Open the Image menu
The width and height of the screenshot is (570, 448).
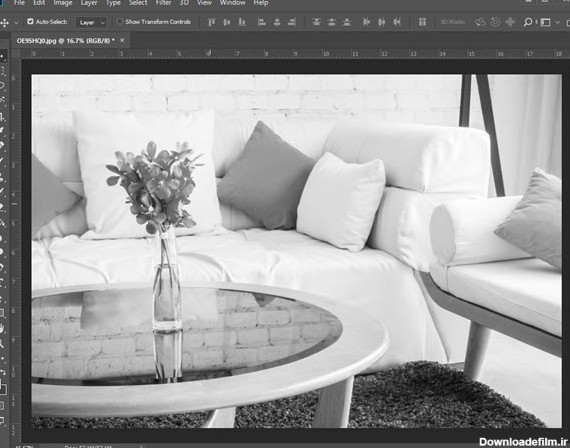63,3
